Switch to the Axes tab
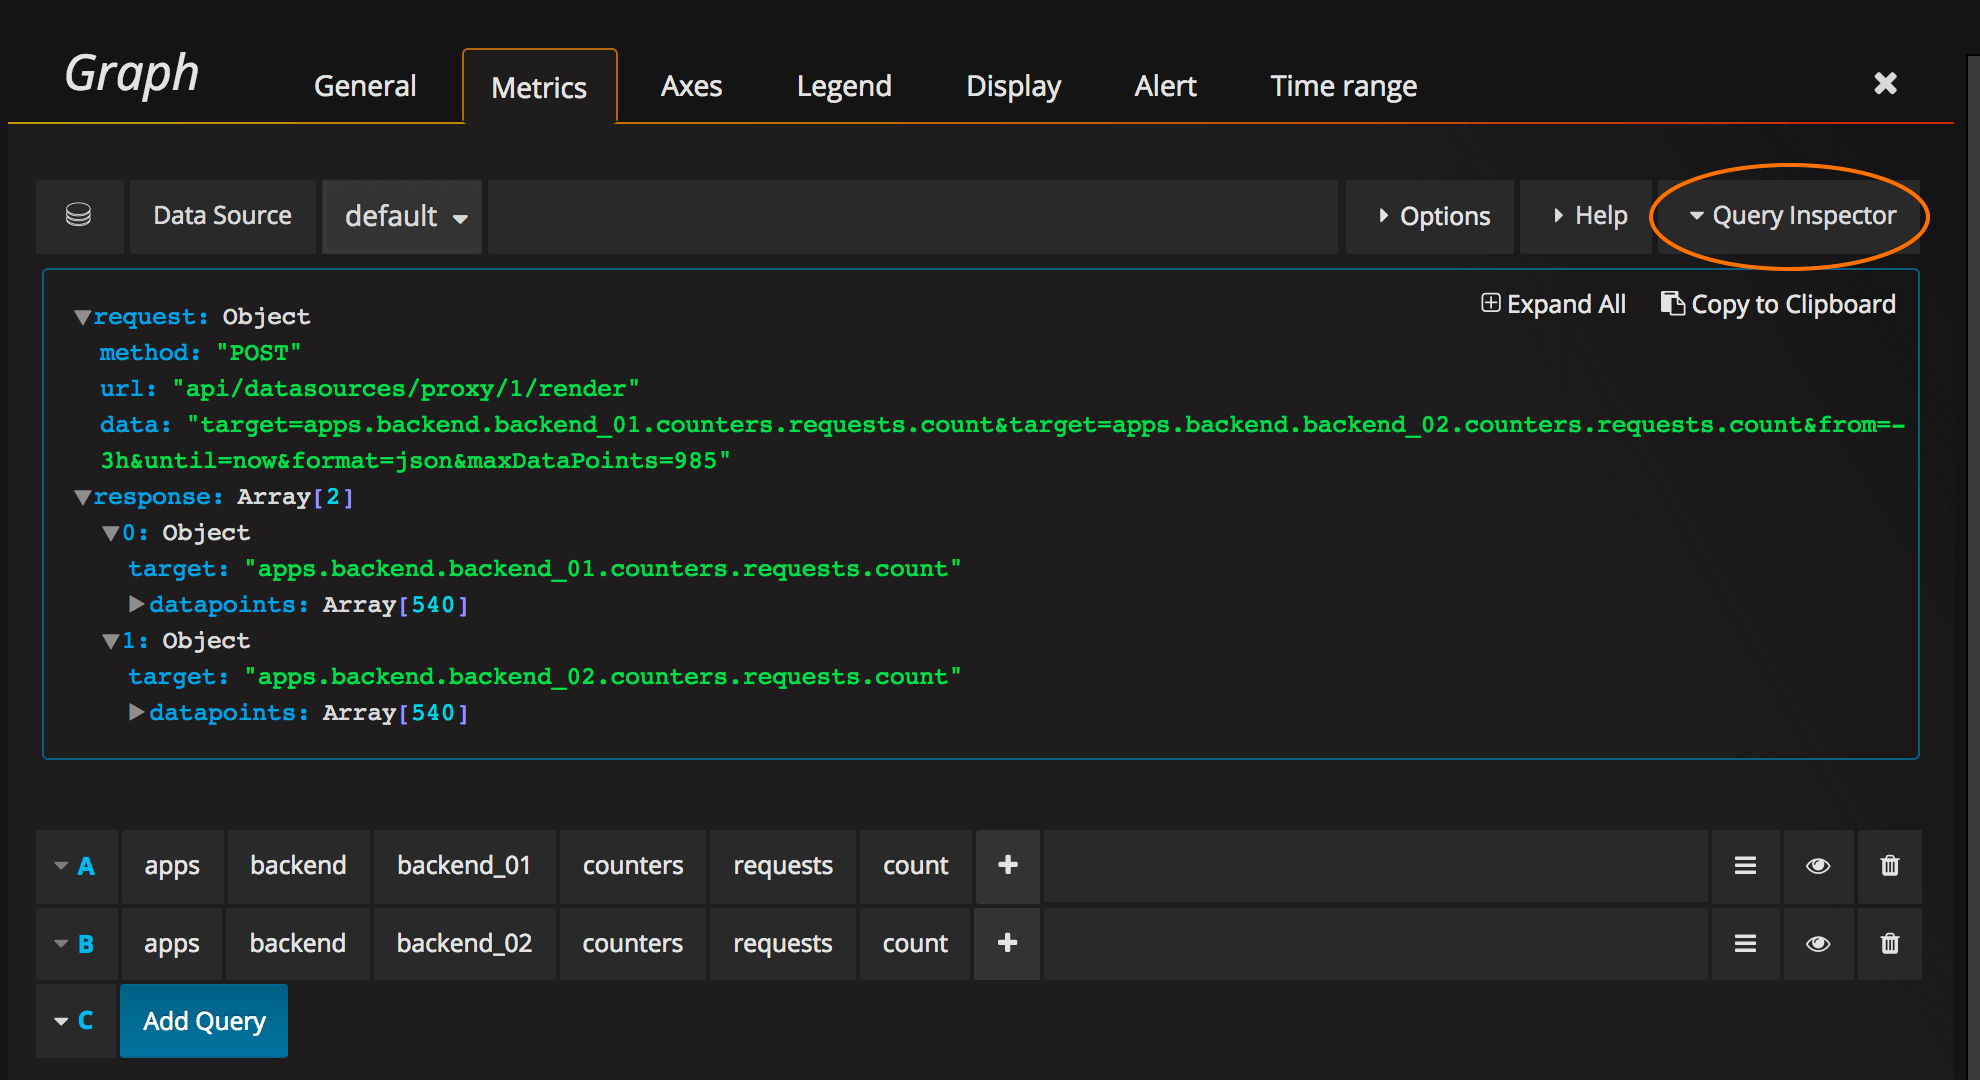The width and height of the screenshot is (1980, 1080). click(x=691, y=86)
